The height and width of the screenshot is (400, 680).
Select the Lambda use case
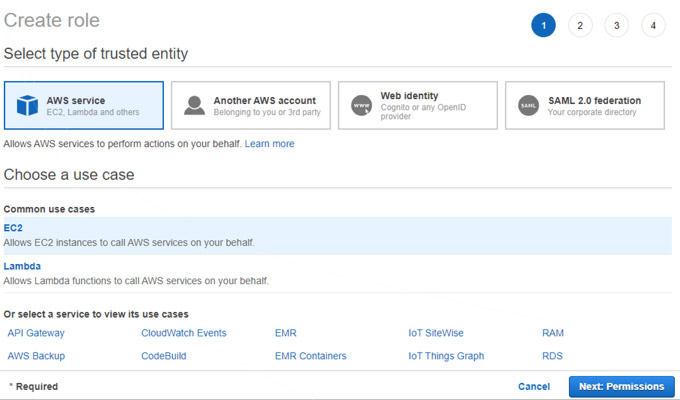pos(22,266)
